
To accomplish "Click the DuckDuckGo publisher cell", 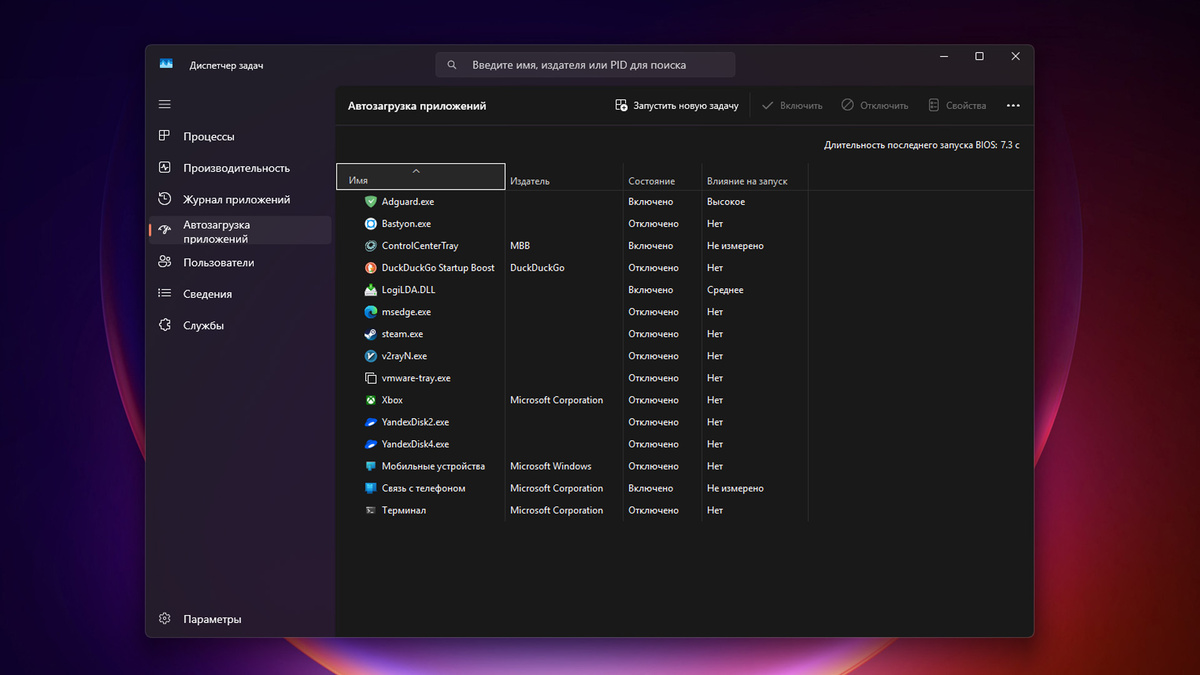I will pyautogui.click(x=537, y=268).
